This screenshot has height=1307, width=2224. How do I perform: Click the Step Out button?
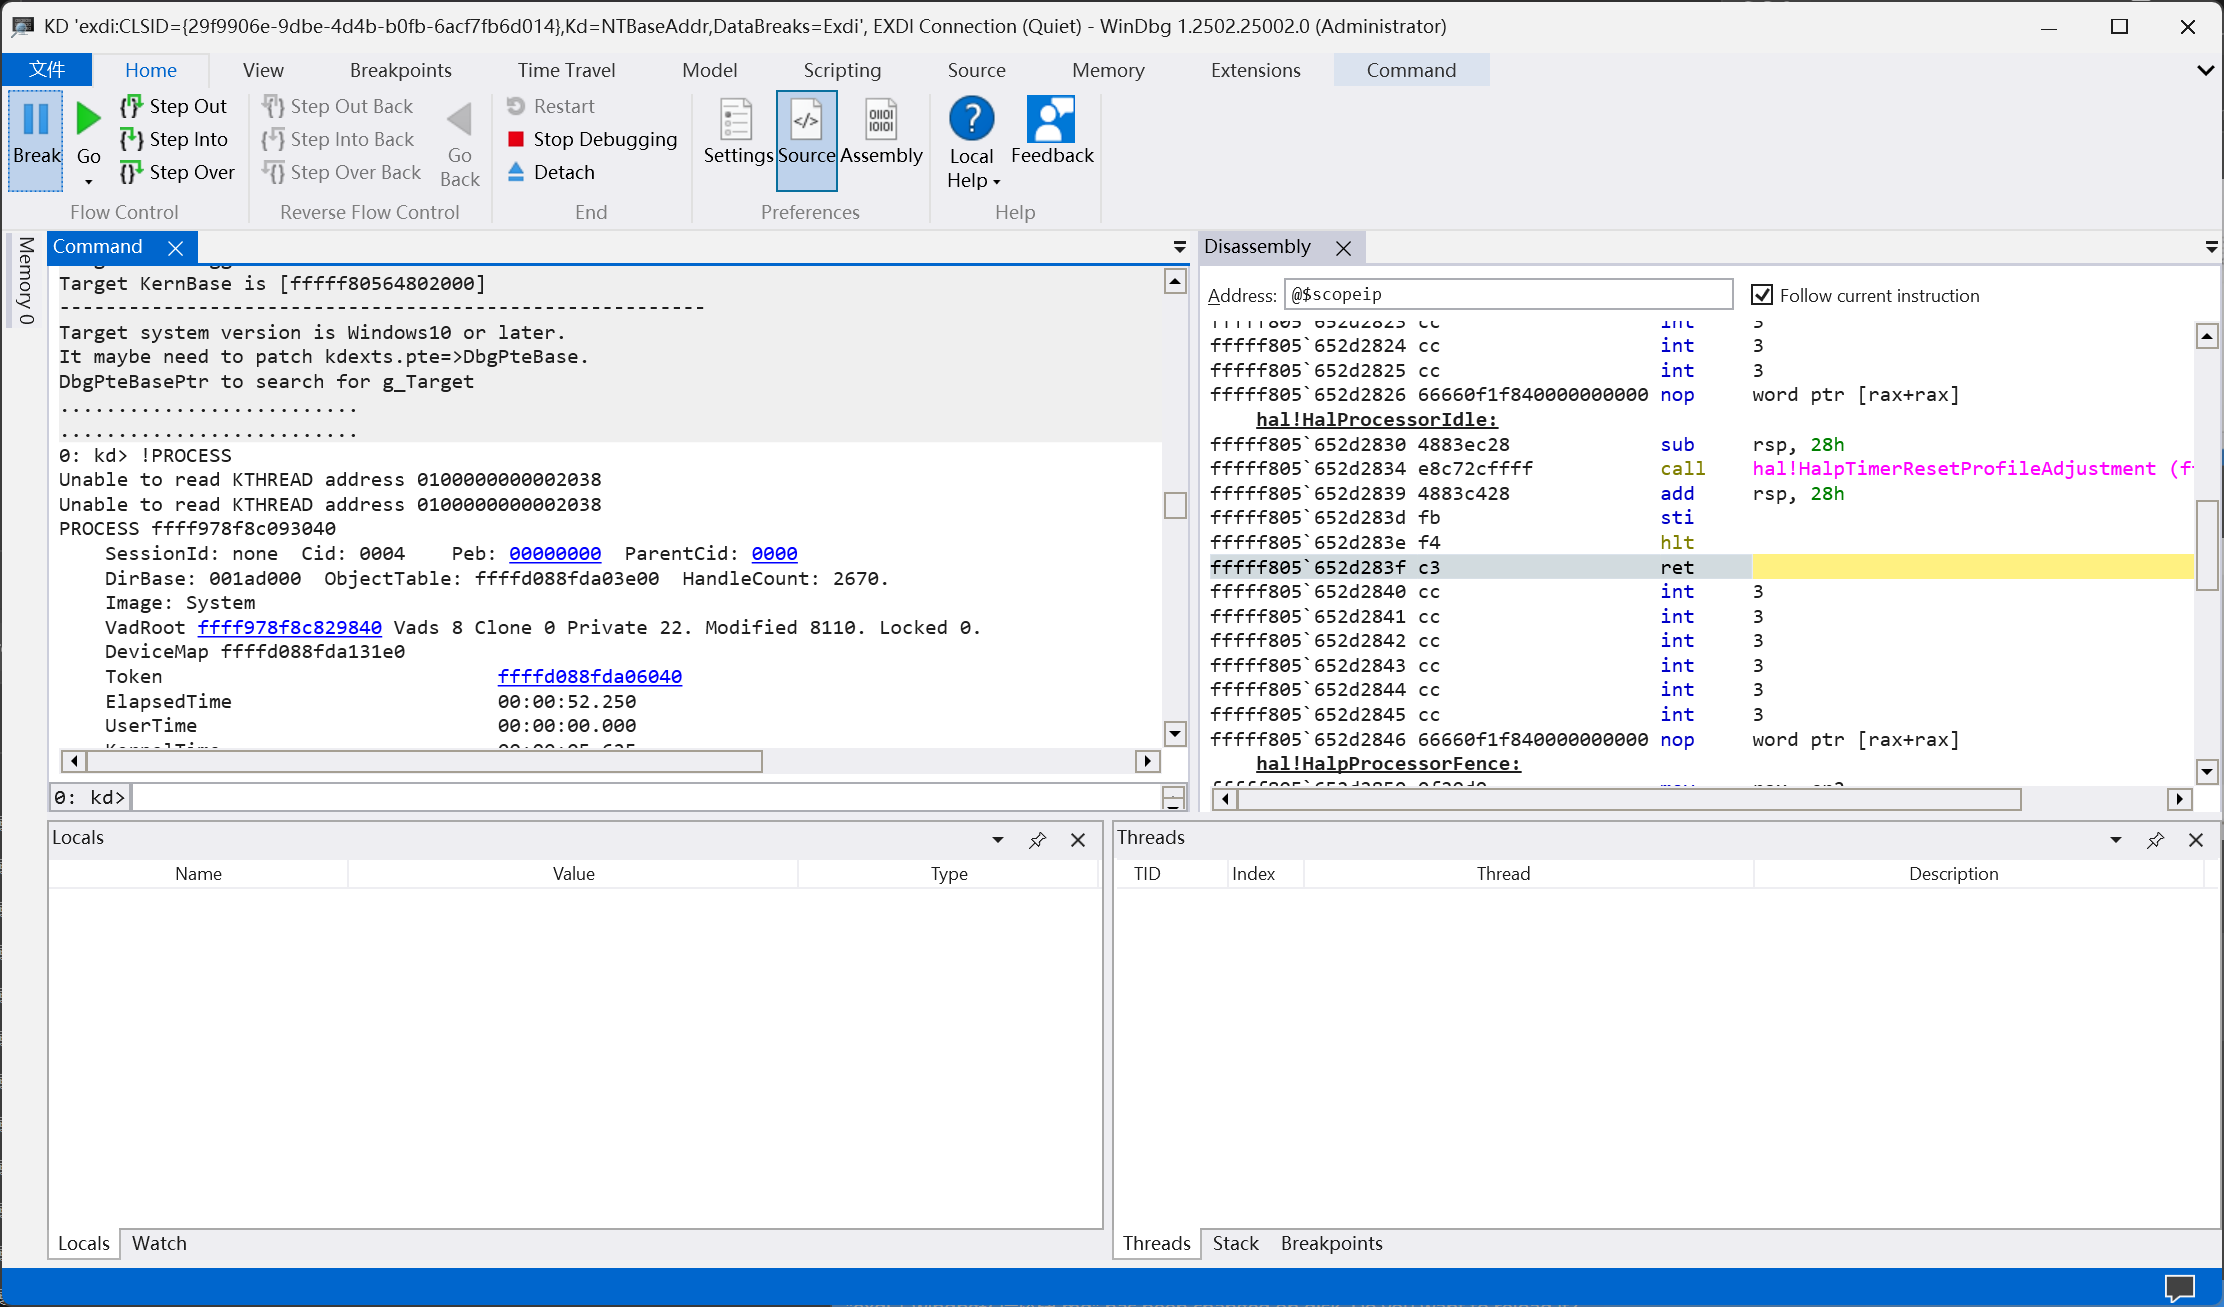pos(174,106)
